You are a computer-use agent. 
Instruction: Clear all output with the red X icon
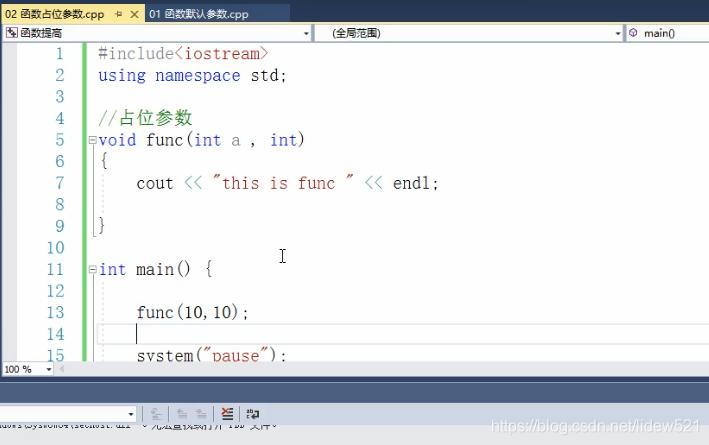(x=227, y=414)
